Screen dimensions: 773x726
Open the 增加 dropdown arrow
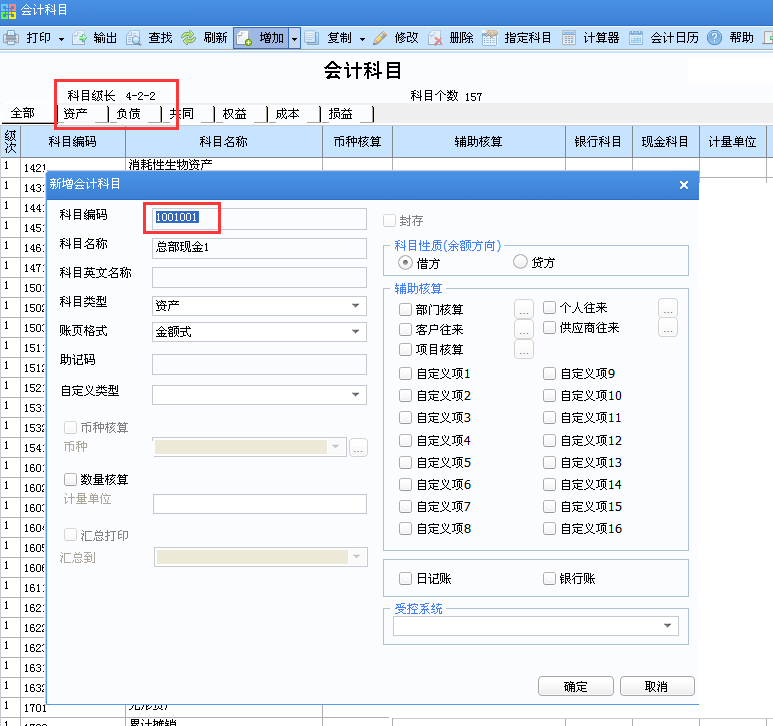(294, 38)
